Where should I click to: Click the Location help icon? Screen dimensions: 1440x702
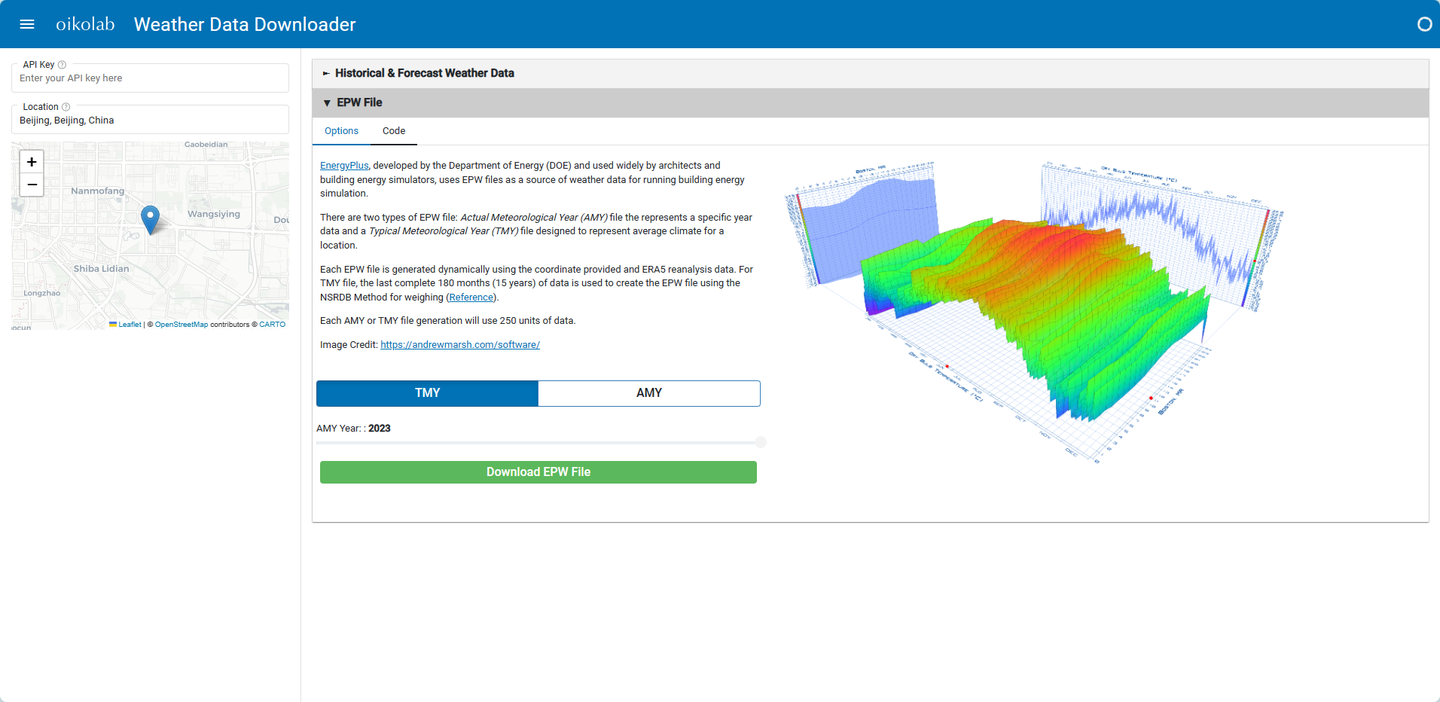click(x=66, y=107)
